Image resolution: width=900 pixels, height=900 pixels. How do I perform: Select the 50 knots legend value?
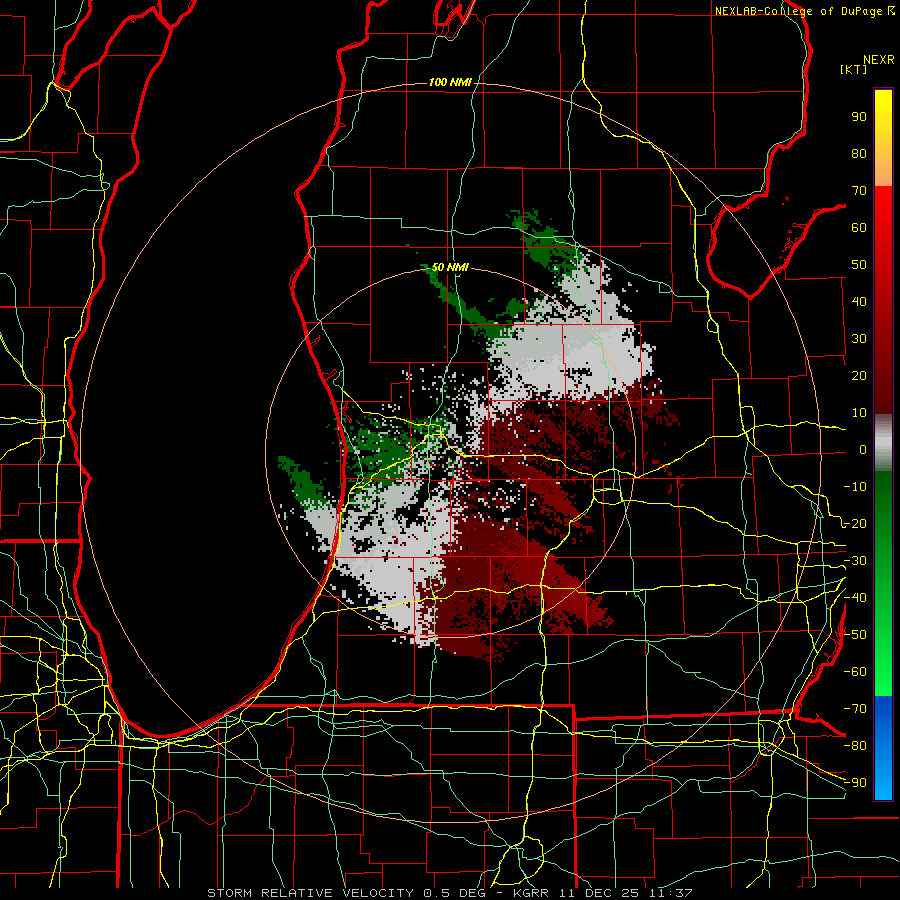tap(859, 265)
